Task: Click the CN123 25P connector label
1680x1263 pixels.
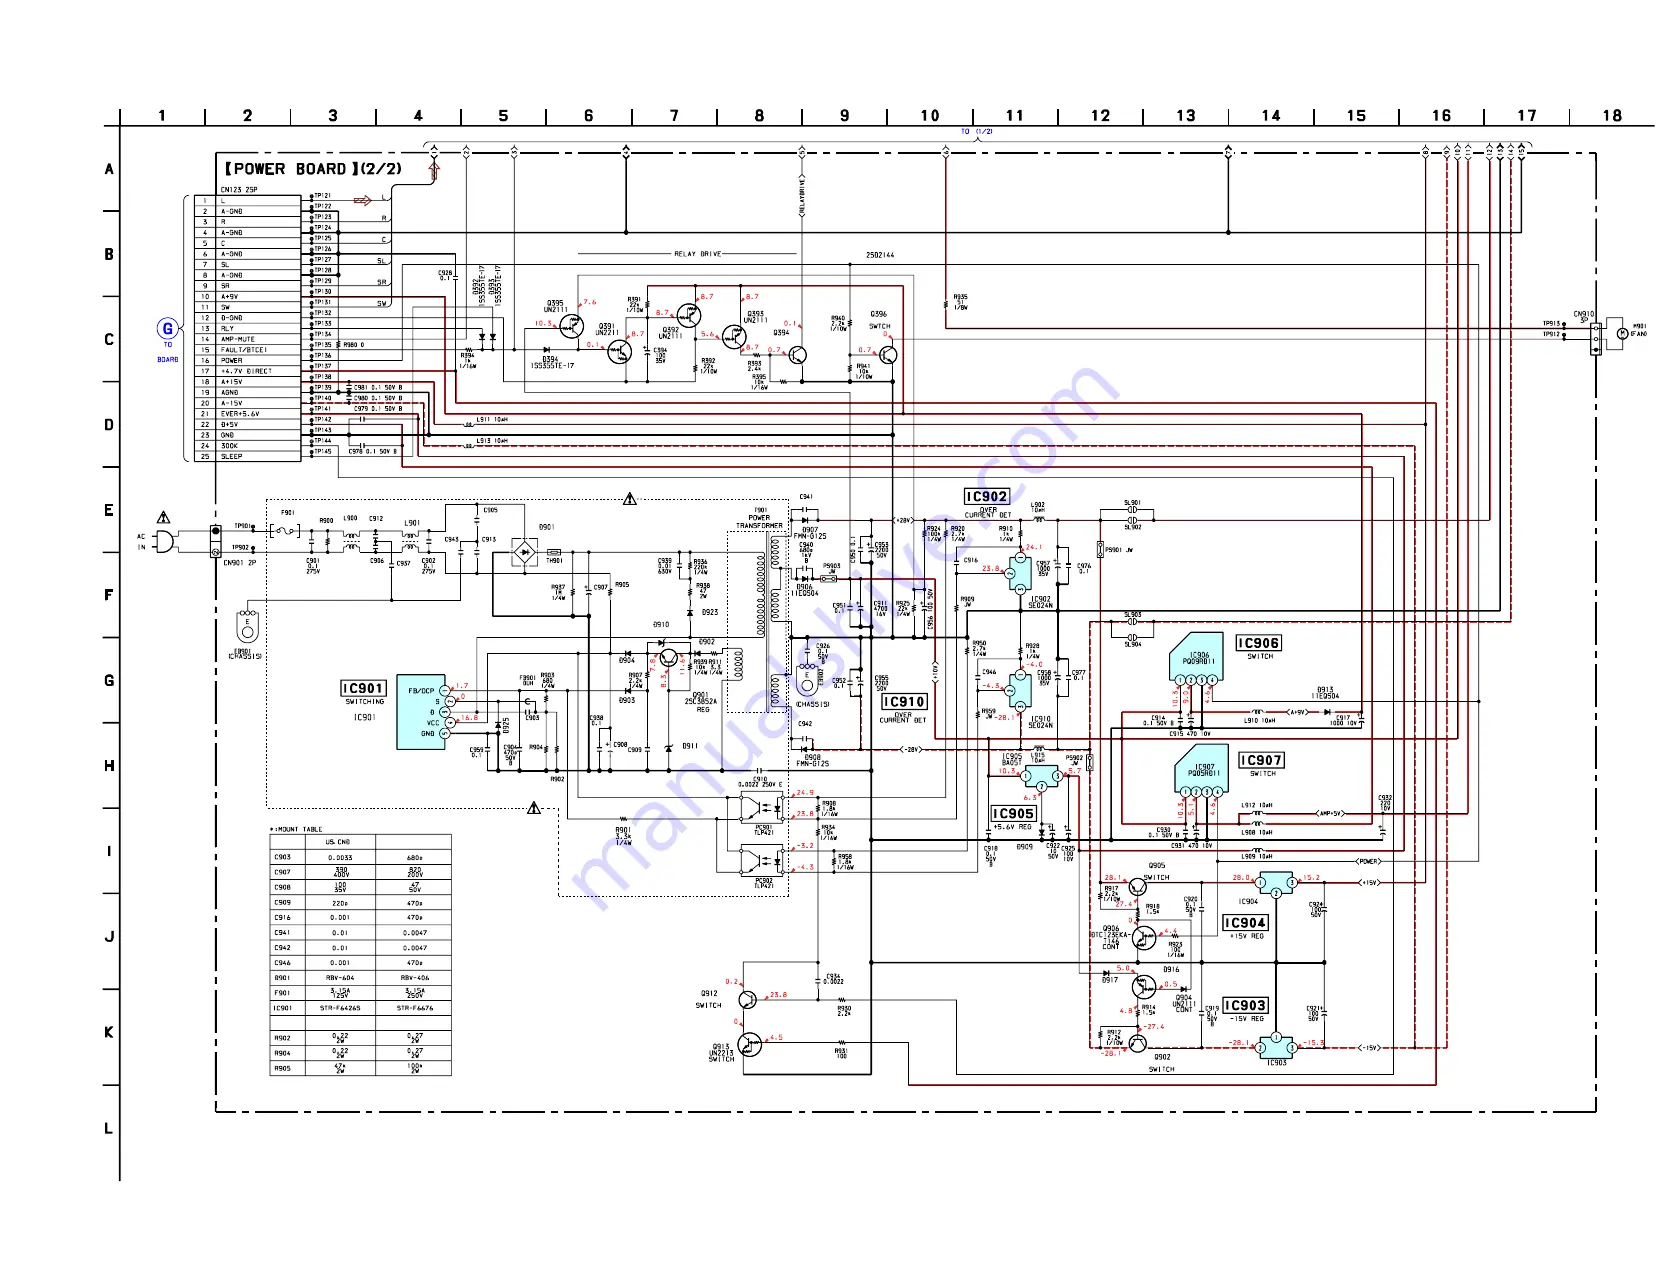Action: point(238,190)
